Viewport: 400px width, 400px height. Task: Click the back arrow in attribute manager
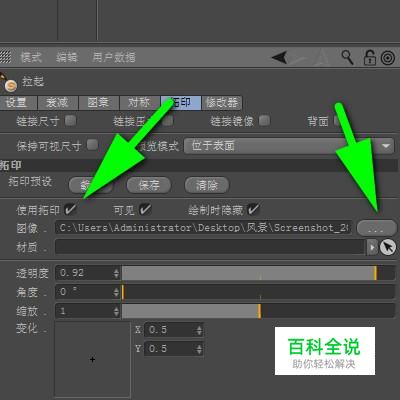[280, 58]
